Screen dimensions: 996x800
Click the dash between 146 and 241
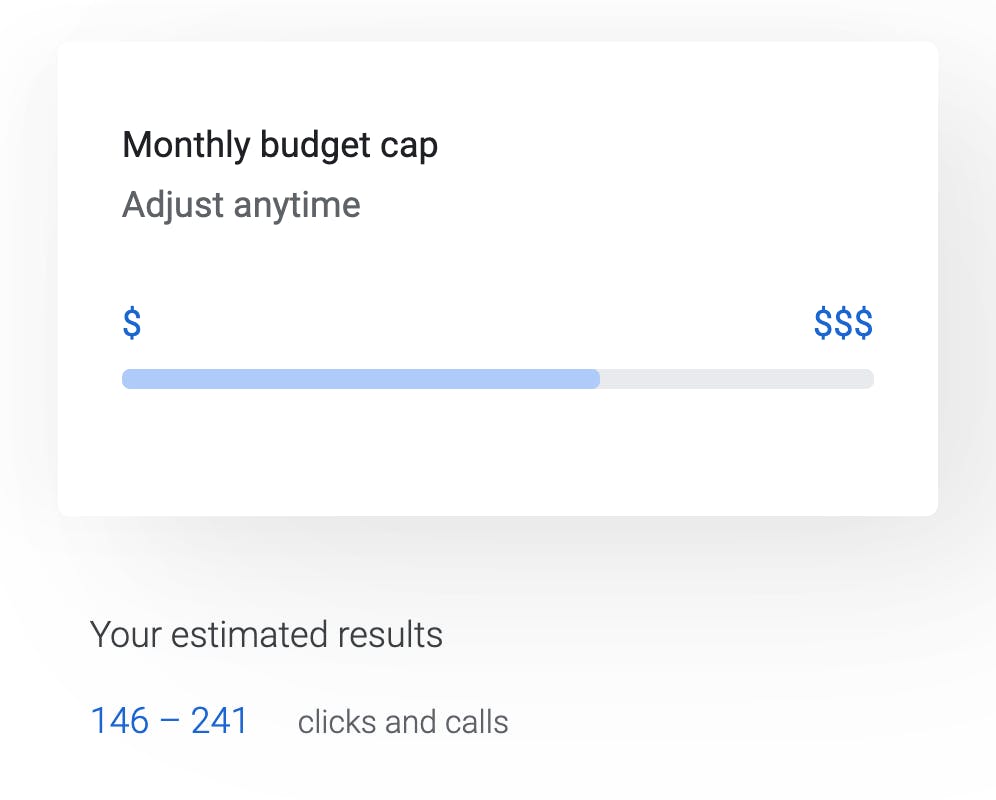(169, 722)
